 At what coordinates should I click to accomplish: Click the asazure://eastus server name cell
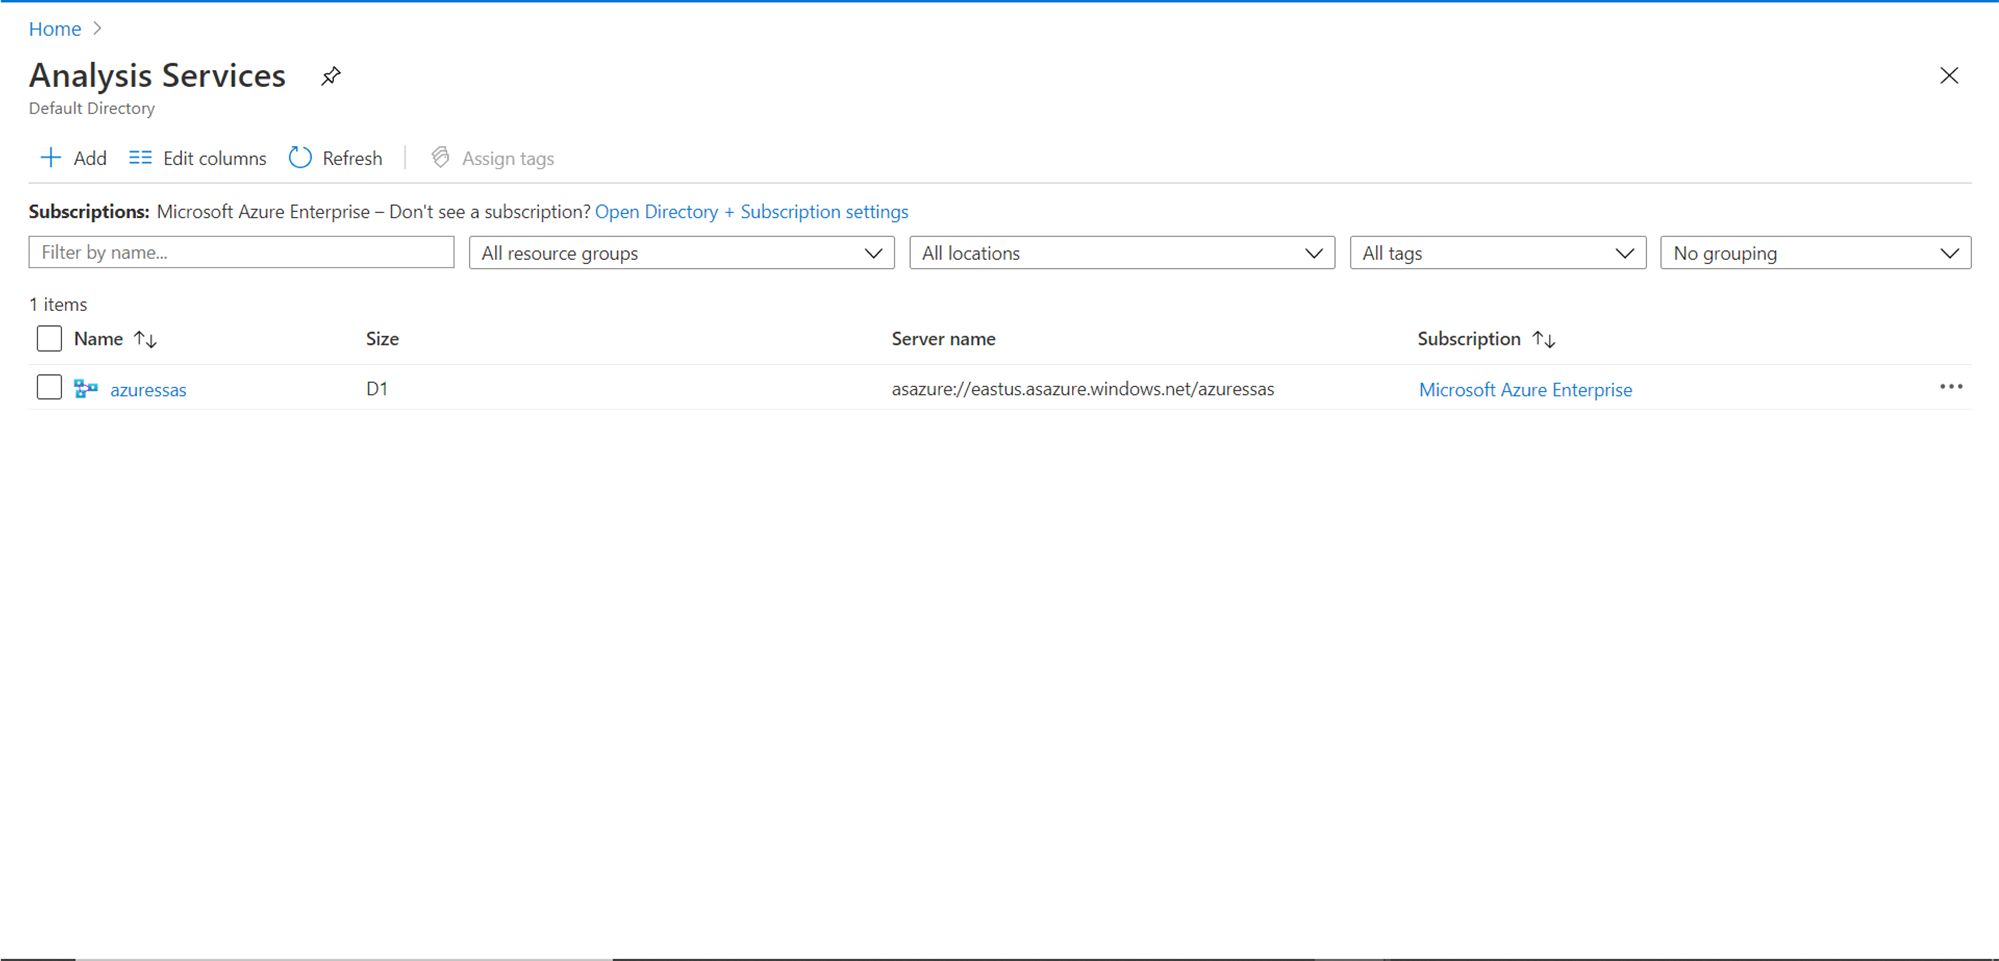point(1083,389)
